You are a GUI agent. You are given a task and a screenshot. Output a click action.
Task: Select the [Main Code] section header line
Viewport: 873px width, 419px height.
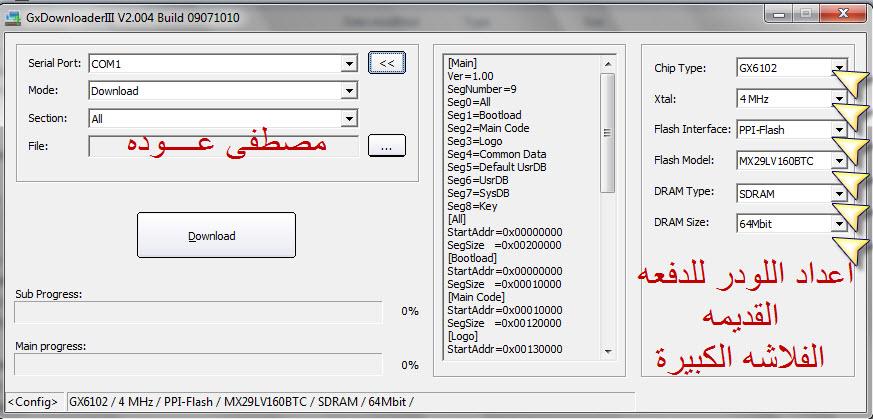(476, 297)
